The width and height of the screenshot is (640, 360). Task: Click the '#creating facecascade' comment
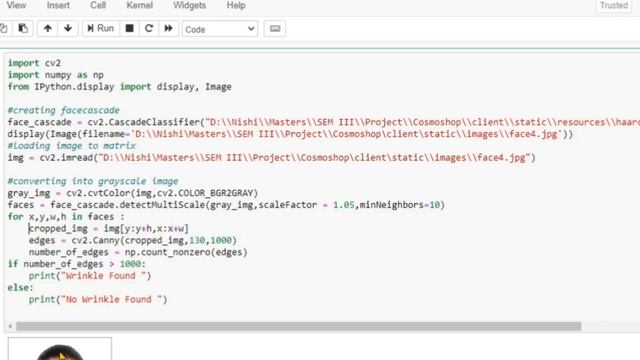pos(64,110)
